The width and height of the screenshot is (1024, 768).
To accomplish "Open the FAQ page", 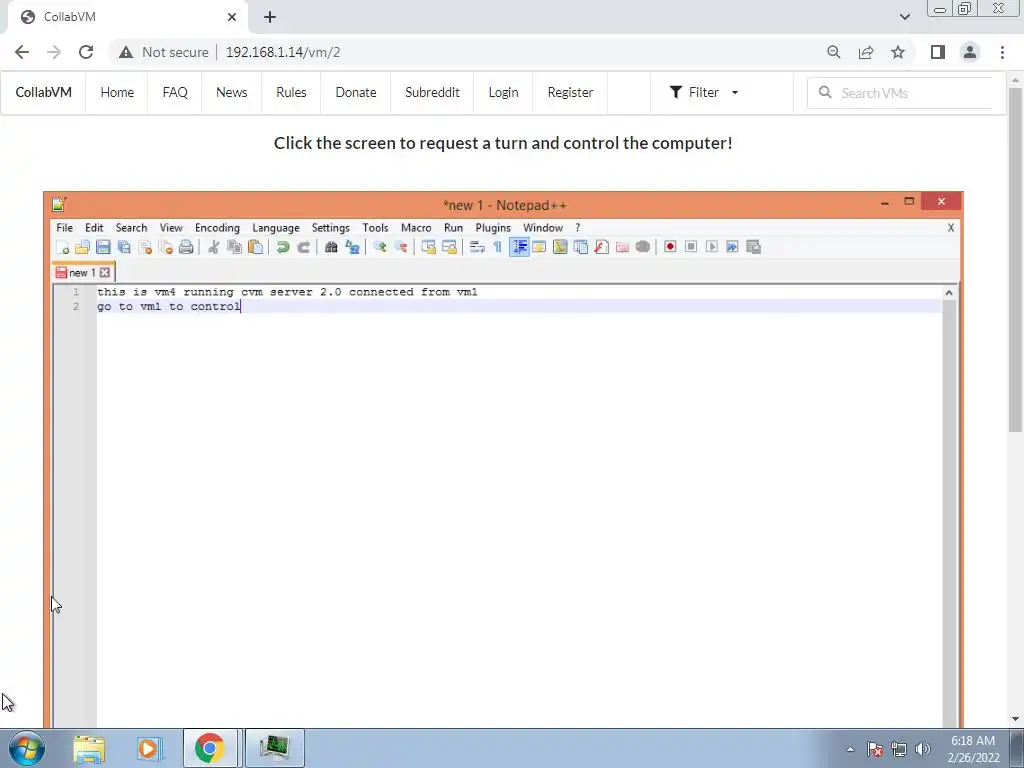I will pos(175,93).
